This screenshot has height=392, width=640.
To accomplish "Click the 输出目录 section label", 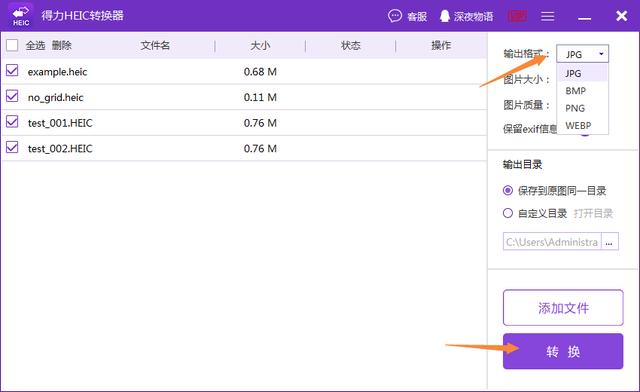I will point(522,165).
